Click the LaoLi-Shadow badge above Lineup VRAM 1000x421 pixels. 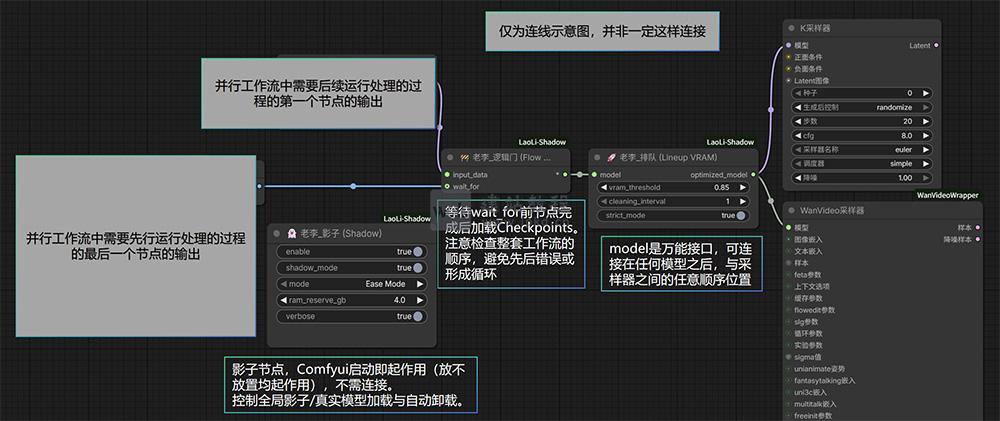tap(730, 142)
